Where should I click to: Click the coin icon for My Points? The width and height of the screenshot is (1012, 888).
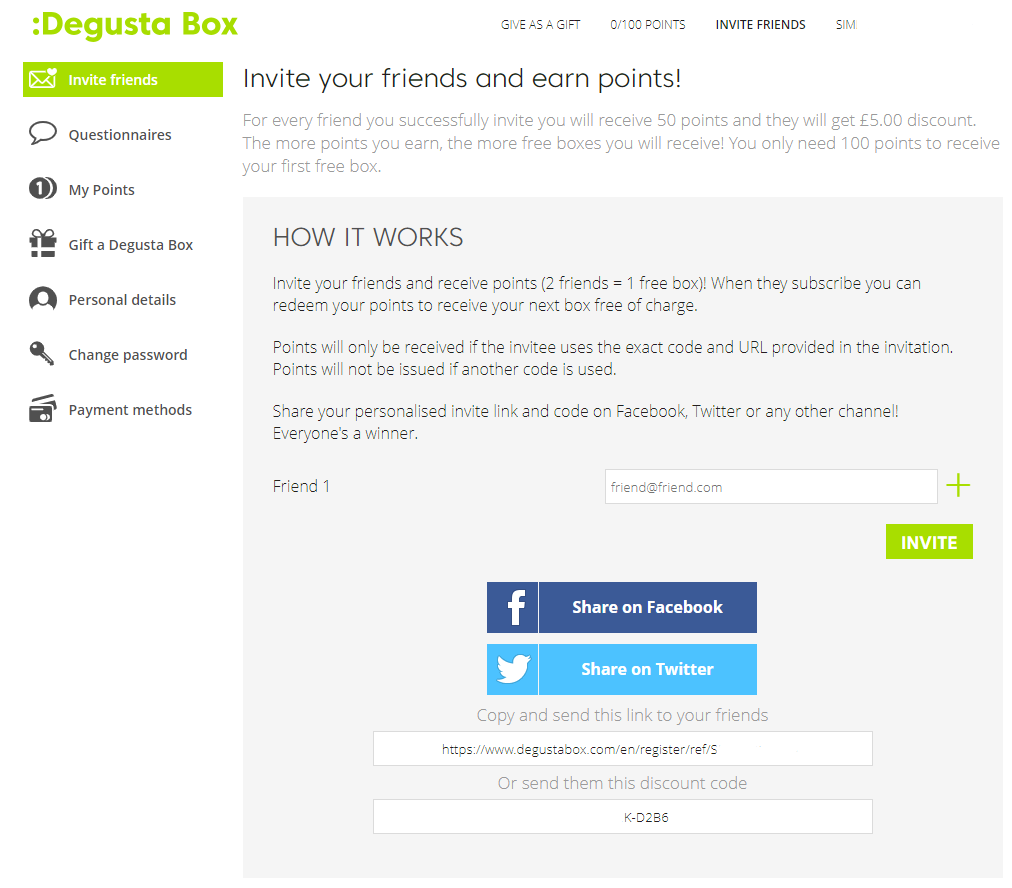click(43, 189)
